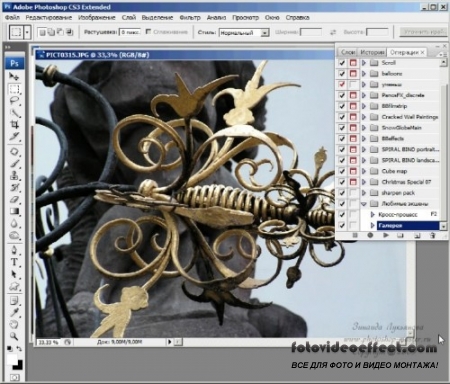Expand the Кросс-процесс action
The width and height of the screenshot is (450, 384).
[373, 215]
